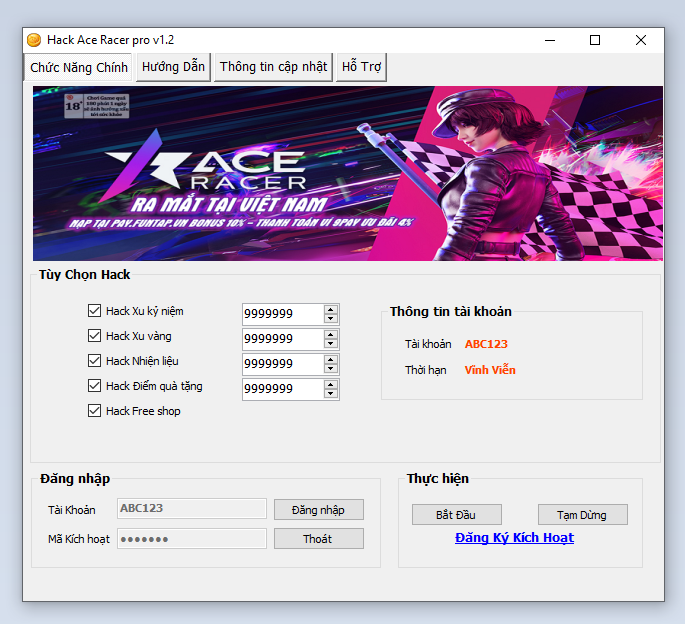Screen dimensions: 686x624
Task: Open the Hướng Dẫn tab
Action: click(x=173, y=67)
